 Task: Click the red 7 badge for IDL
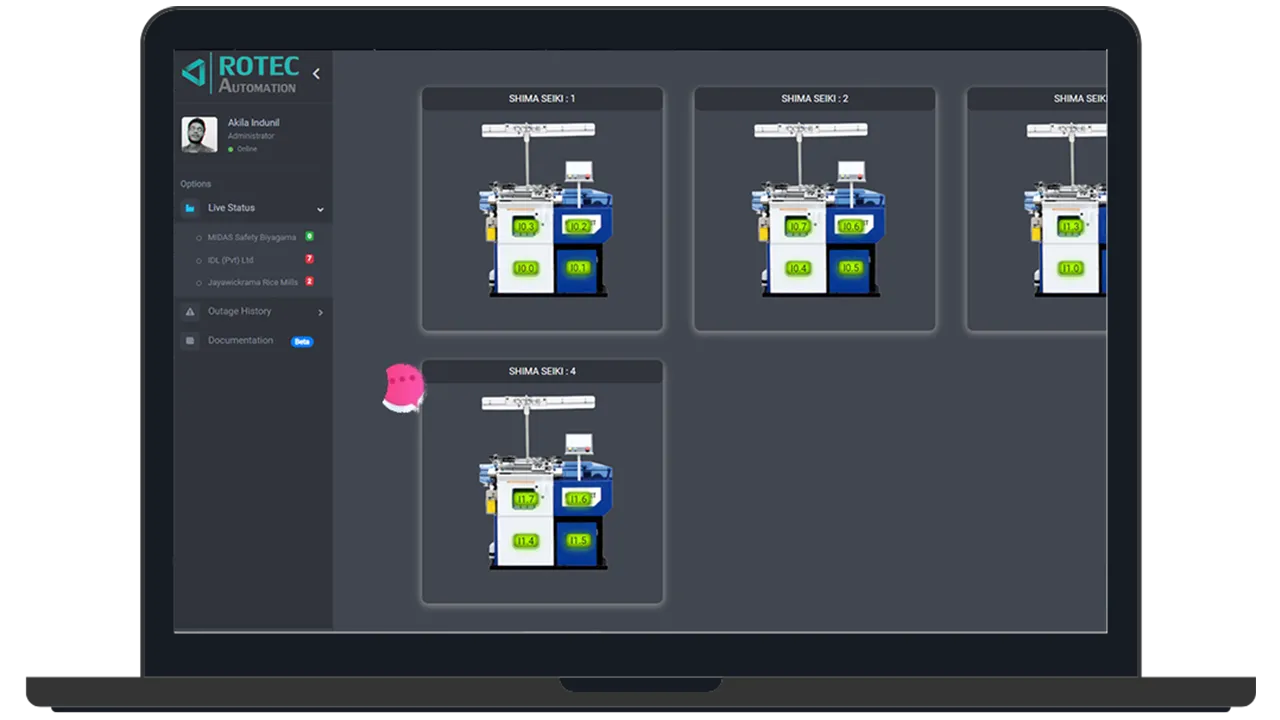(x=309, y=259)
